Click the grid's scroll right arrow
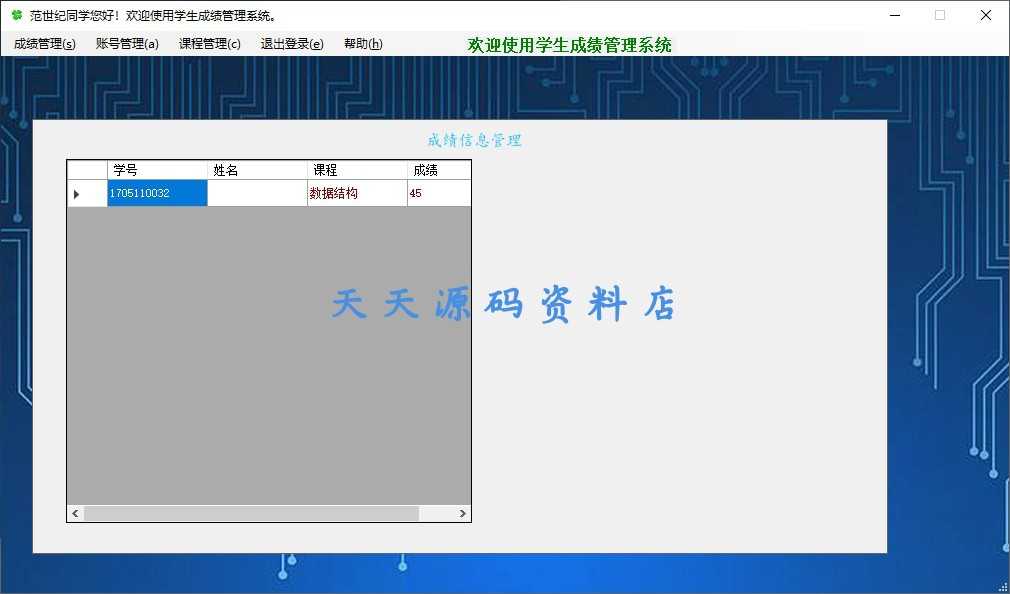Image resolution: width=1010 pixels, height=594 pixels. coord(462,513)
